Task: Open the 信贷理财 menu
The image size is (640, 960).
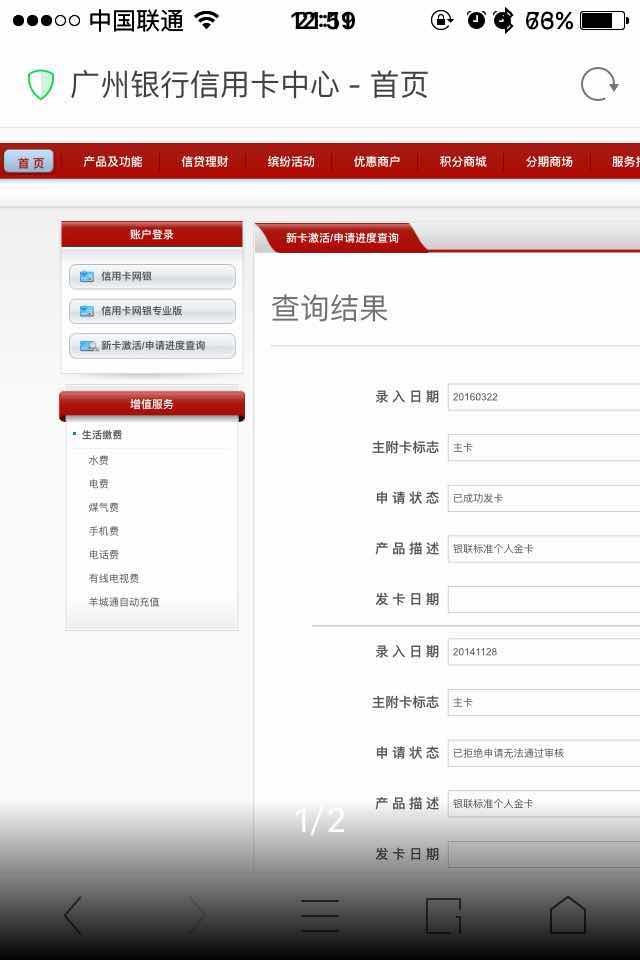Action: (x=205, y=162)
